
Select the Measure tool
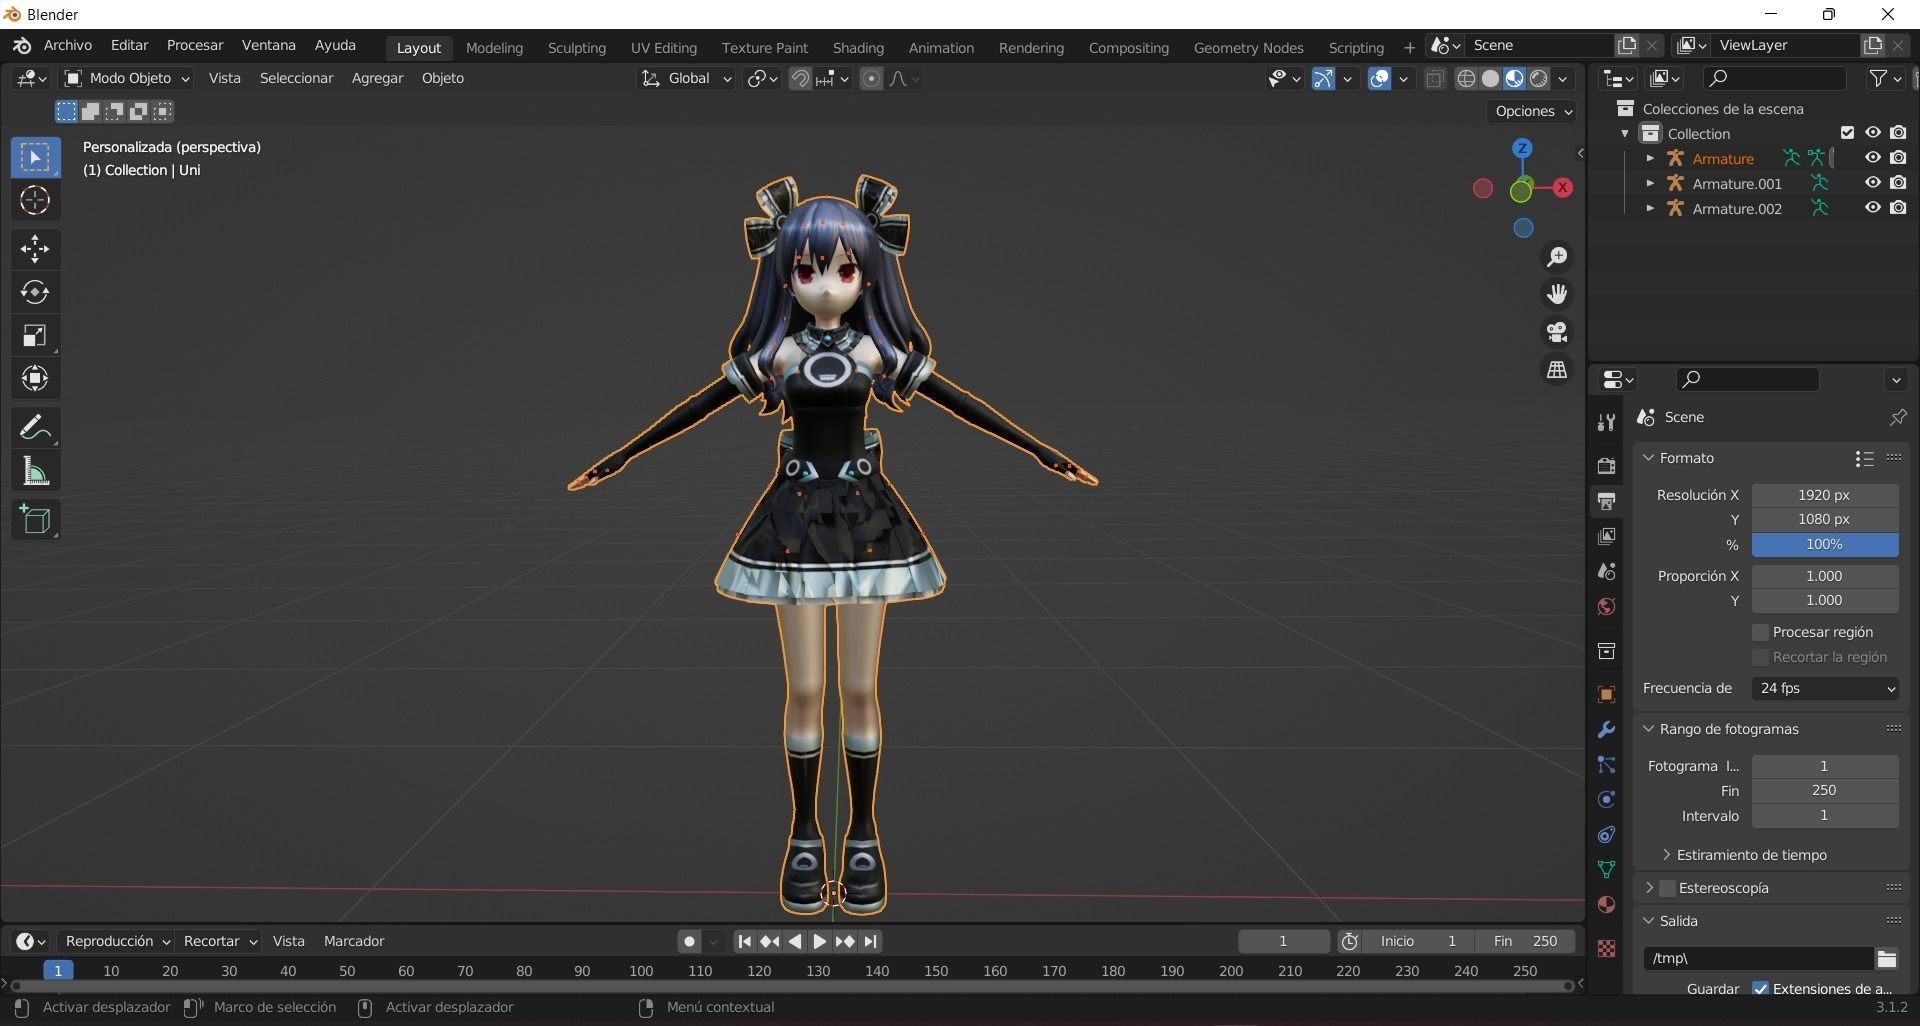(x=35, y=471)
